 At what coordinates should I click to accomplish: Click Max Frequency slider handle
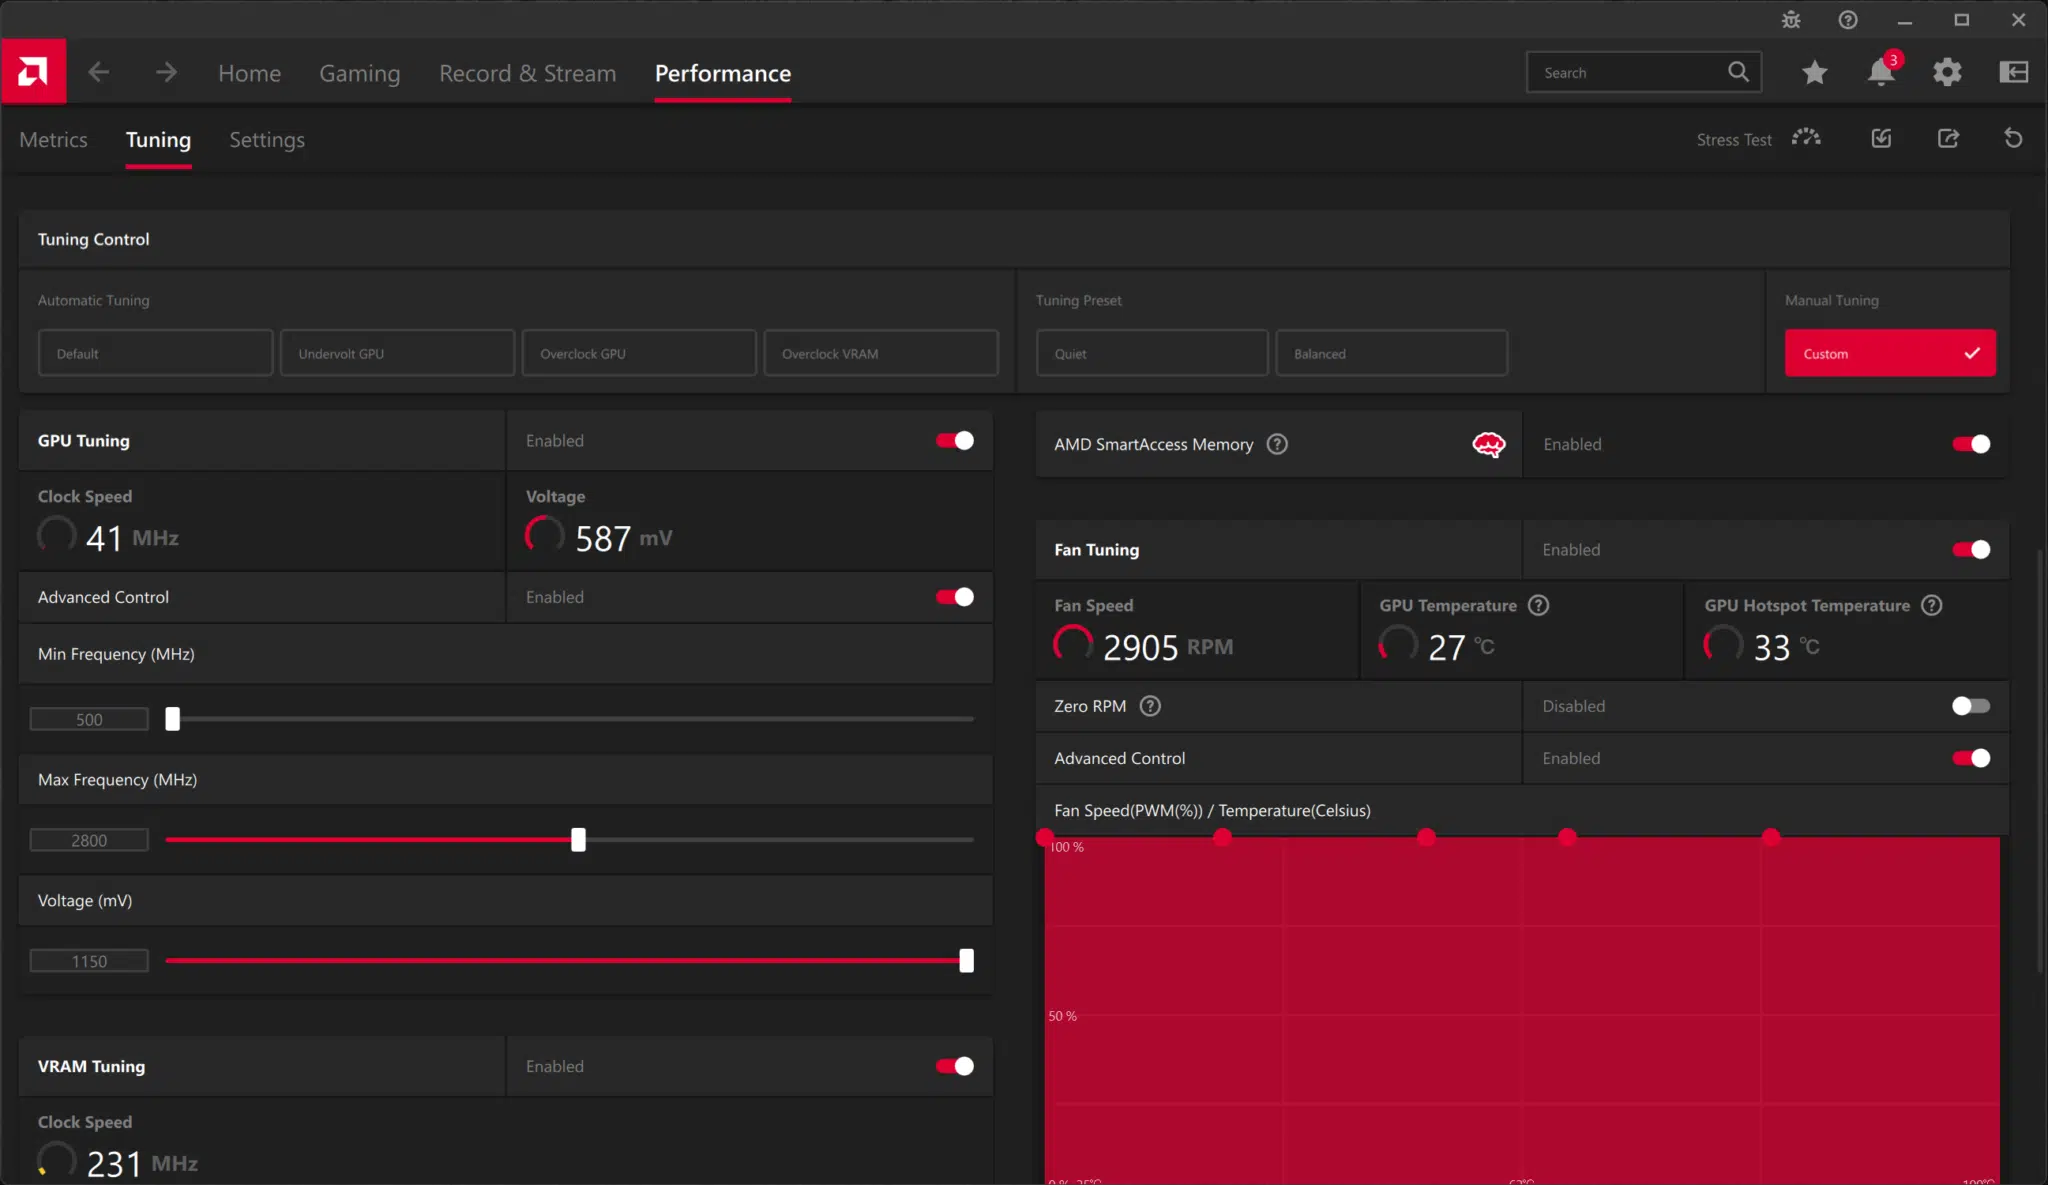[578, 840]
